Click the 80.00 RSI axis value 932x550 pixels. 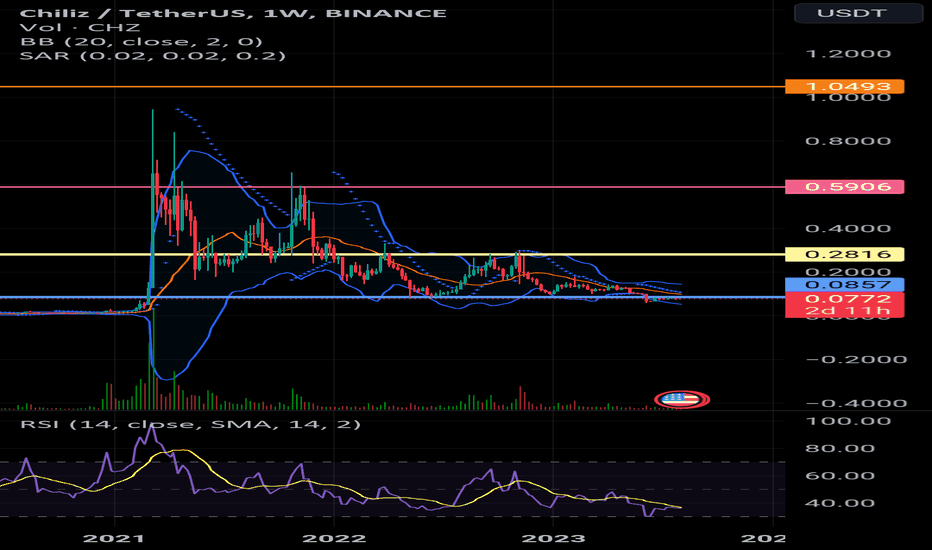point(840,448)
